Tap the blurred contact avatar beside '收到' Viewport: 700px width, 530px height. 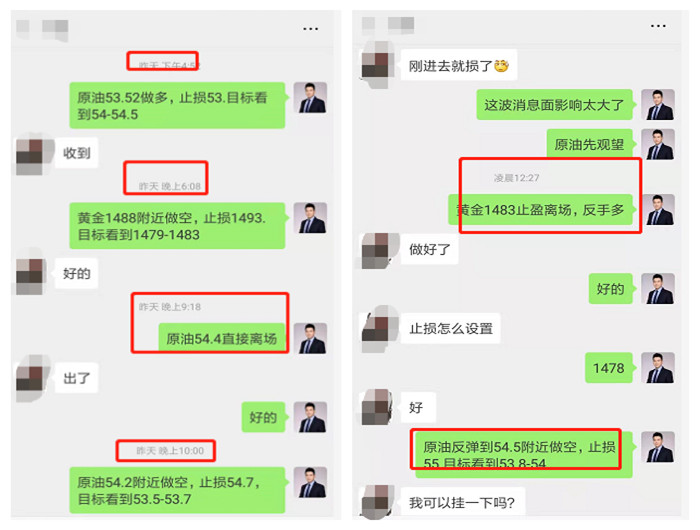pos(30,154)
